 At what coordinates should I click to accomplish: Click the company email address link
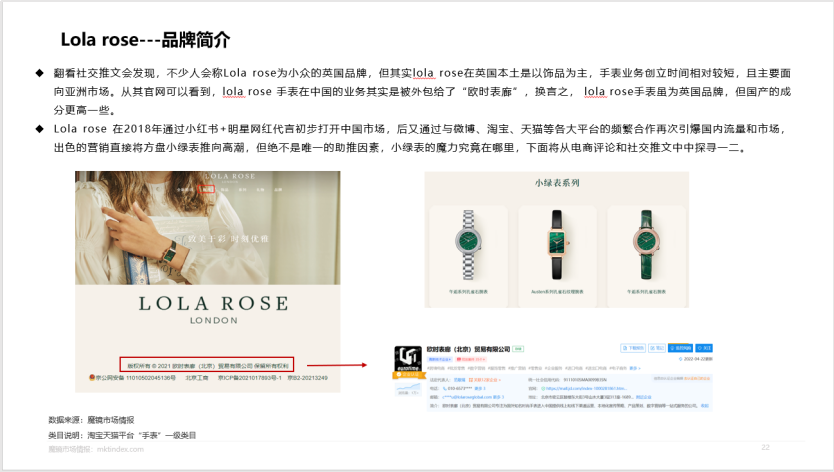467,397
